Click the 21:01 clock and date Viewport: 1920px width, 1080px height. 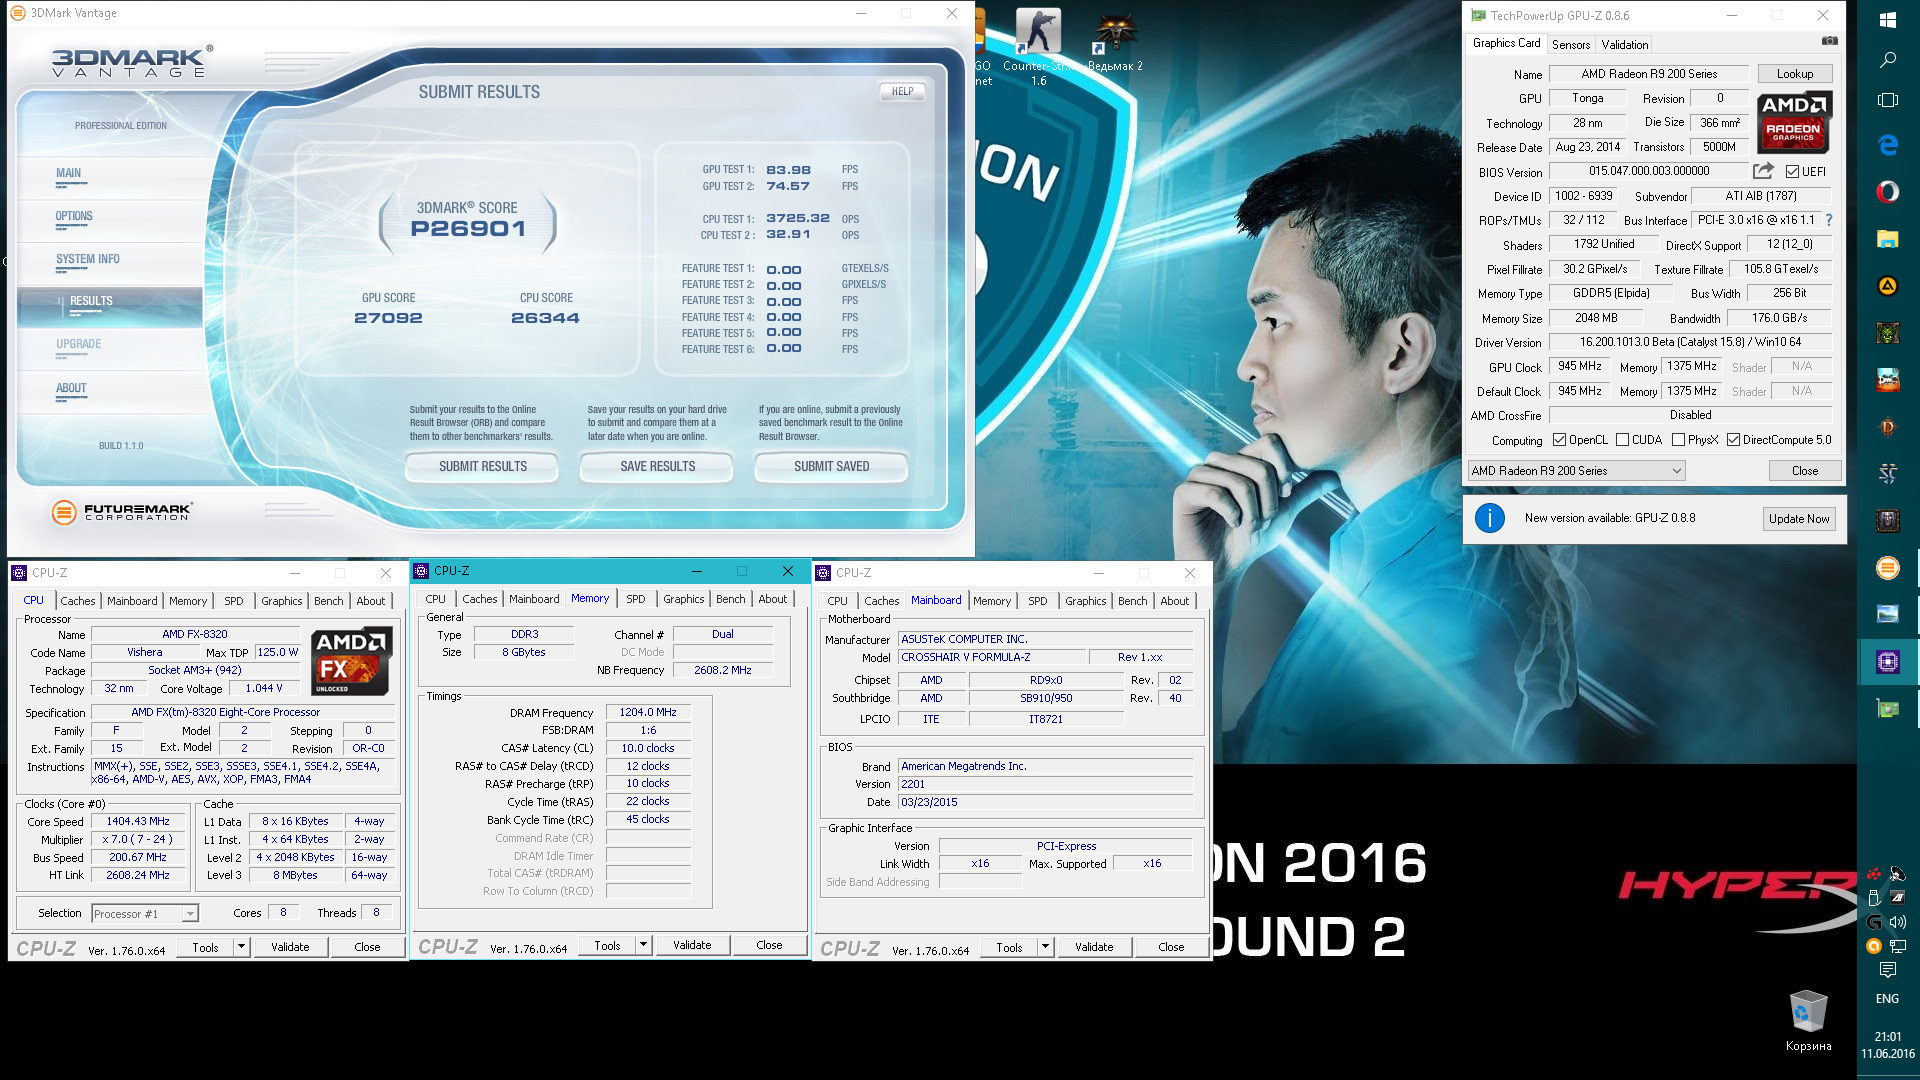click(x=1888, y=1045)
